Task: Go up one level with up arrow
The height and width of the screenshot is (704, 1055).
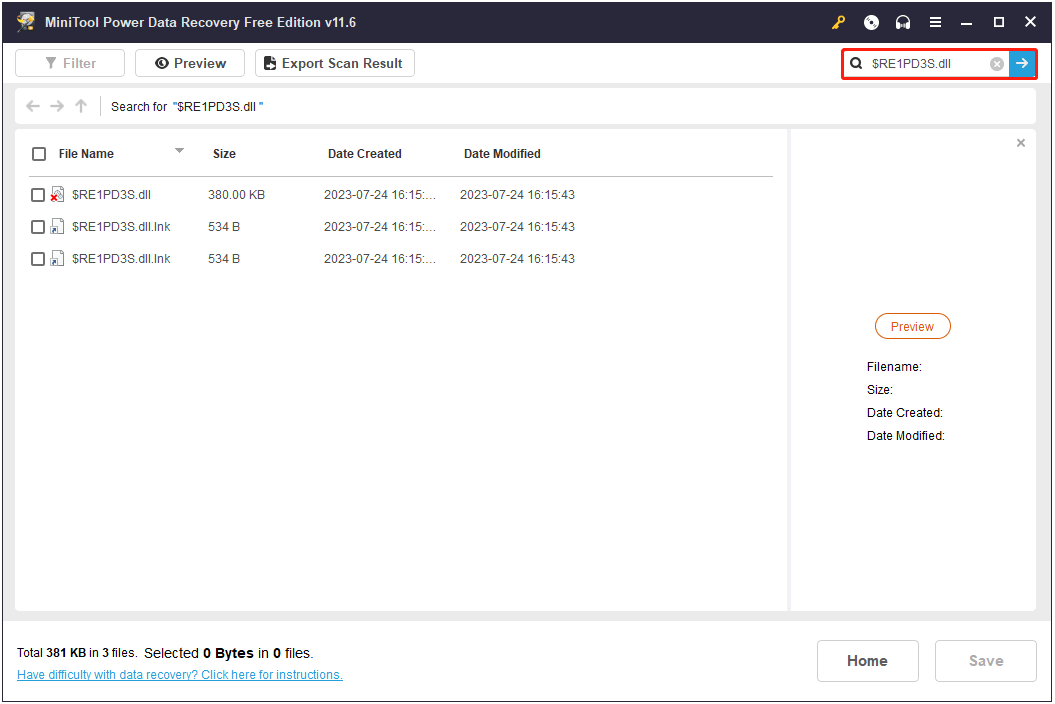Action: click(81, 106)
